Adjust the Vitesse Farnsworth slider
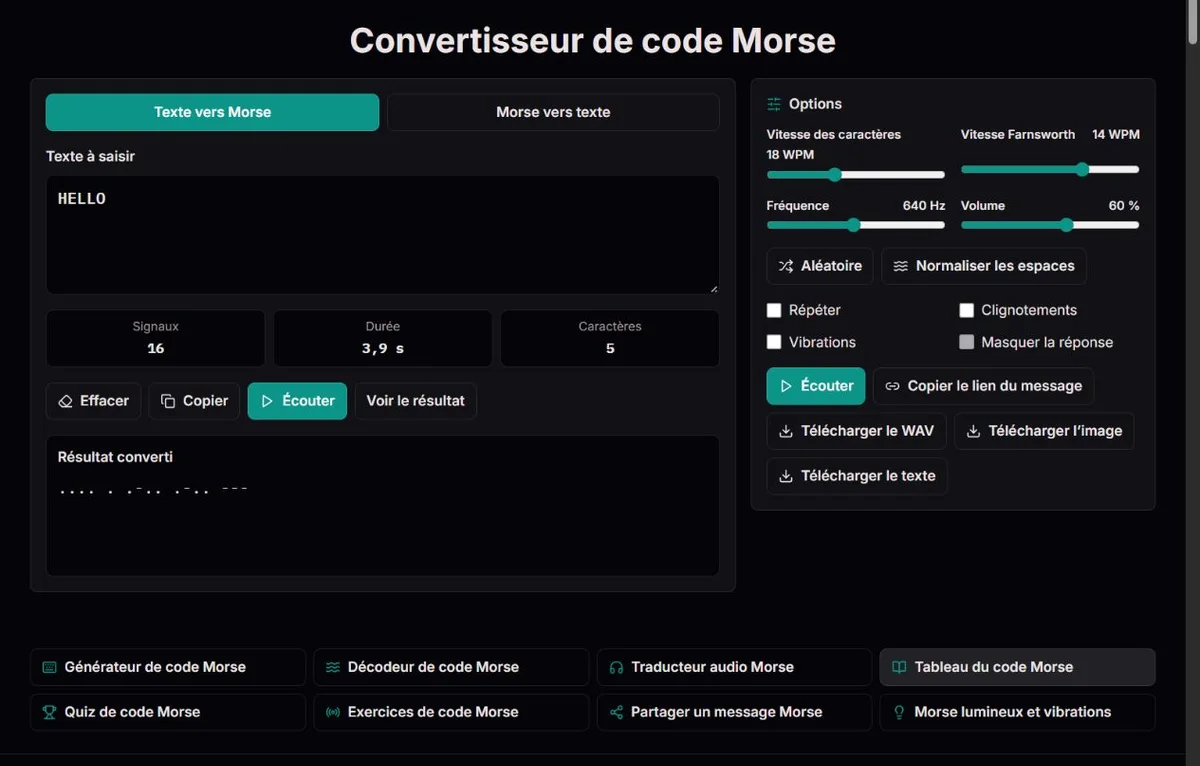This screenshot has height=766, width=1200. pos(1050,170)
